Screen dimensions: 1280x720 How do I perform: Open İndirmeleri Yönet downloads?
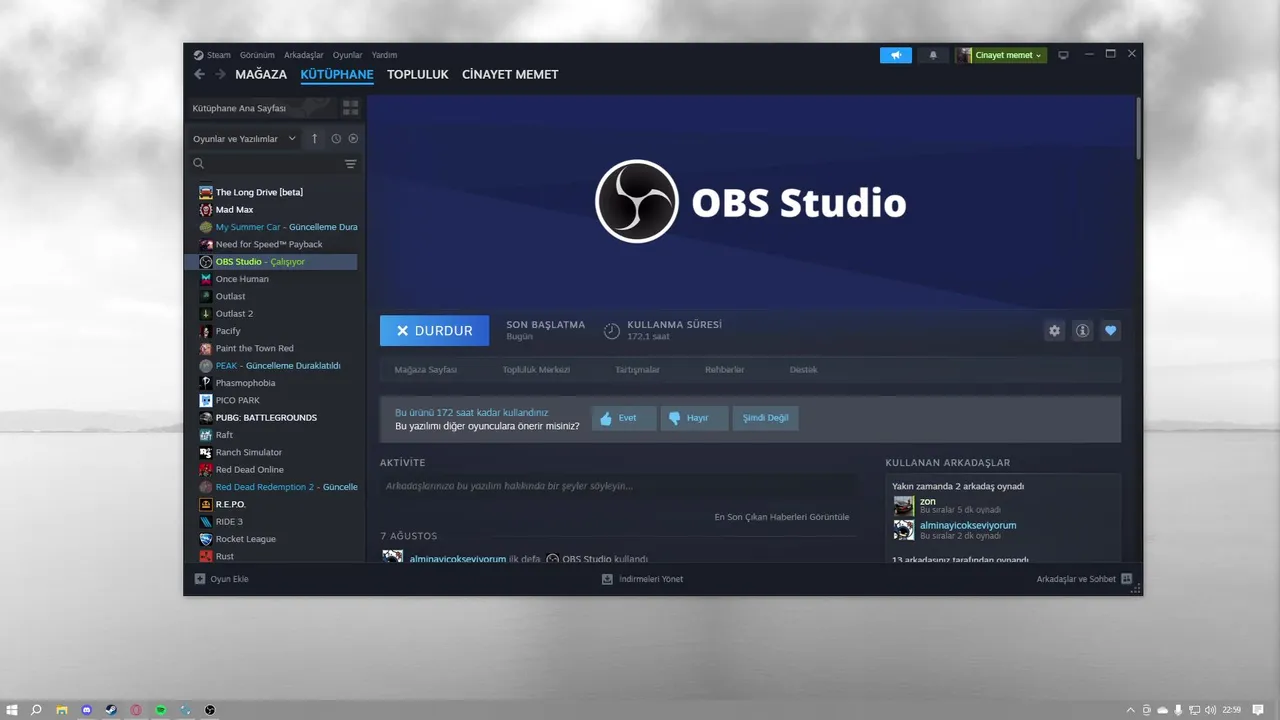[x=642, y=579]
